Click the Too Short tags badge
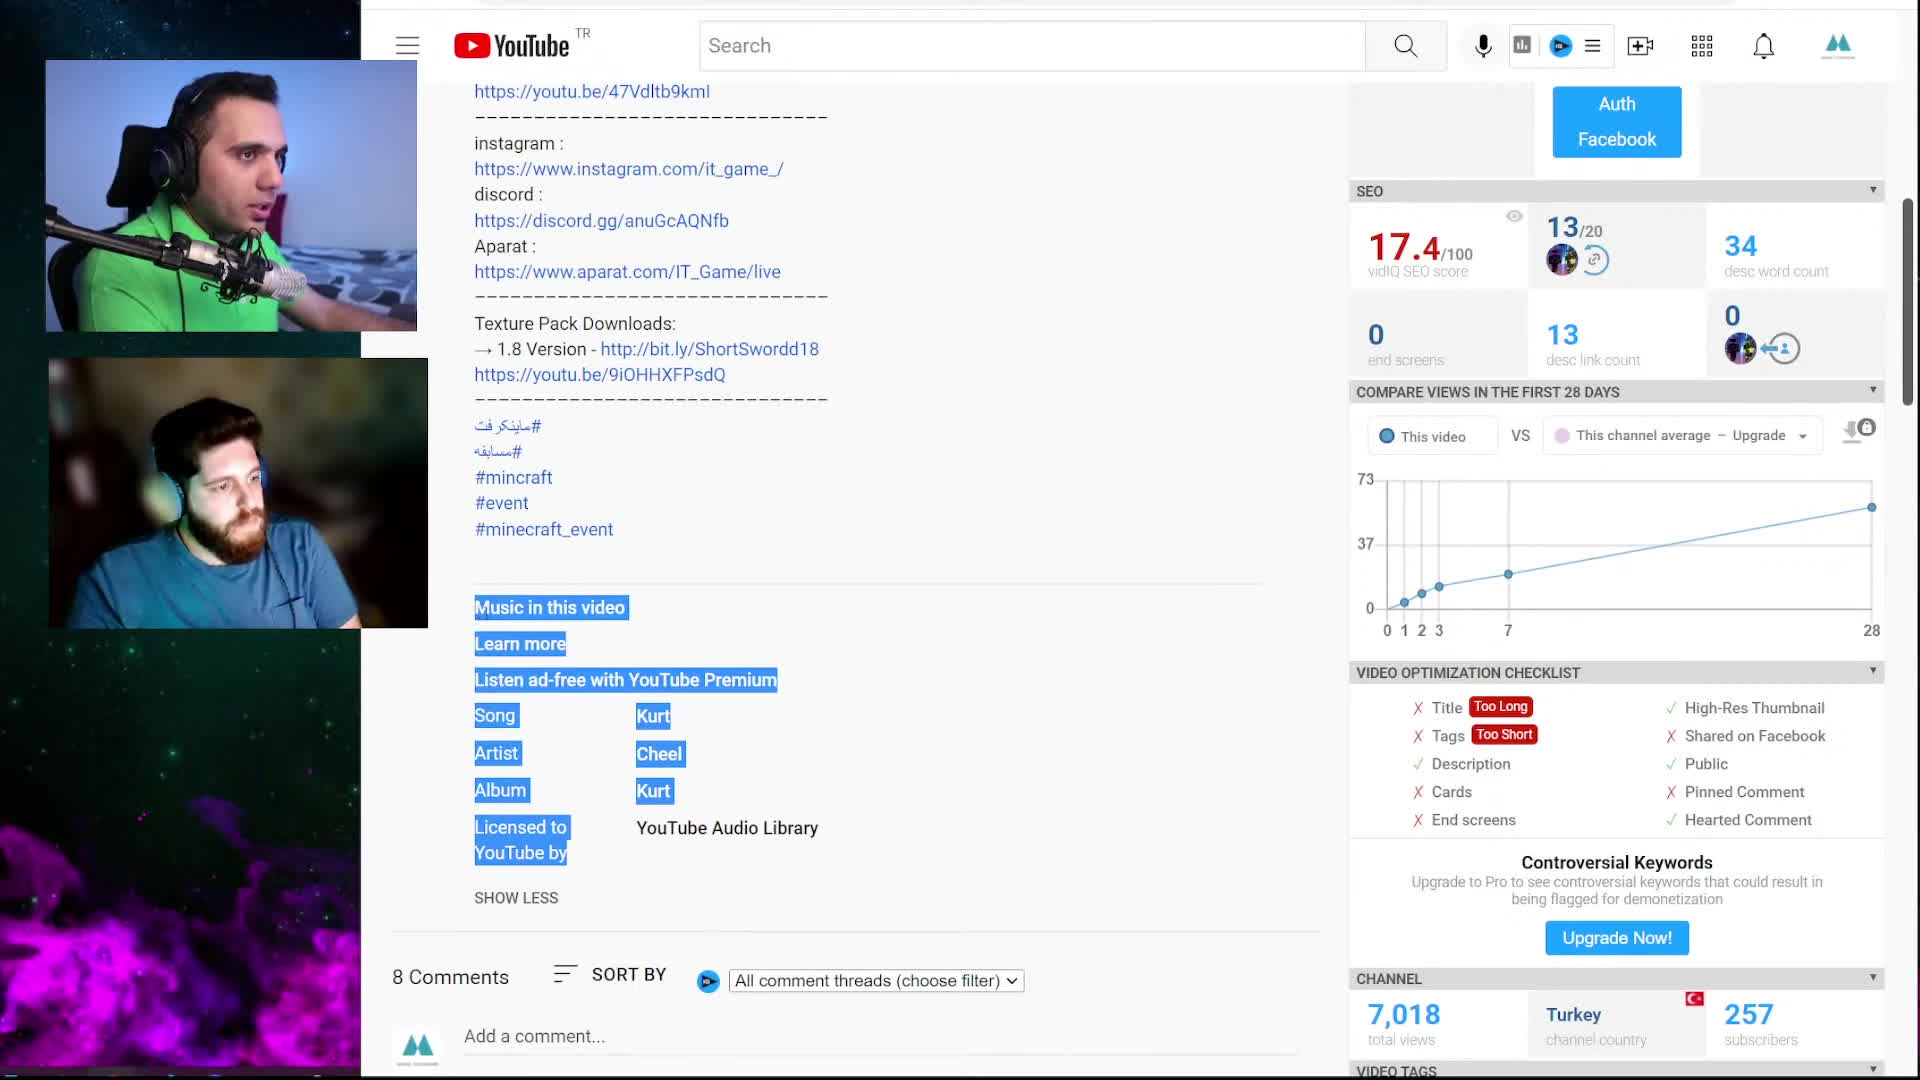The image size is (1920, 1080). pos(1504,734)
